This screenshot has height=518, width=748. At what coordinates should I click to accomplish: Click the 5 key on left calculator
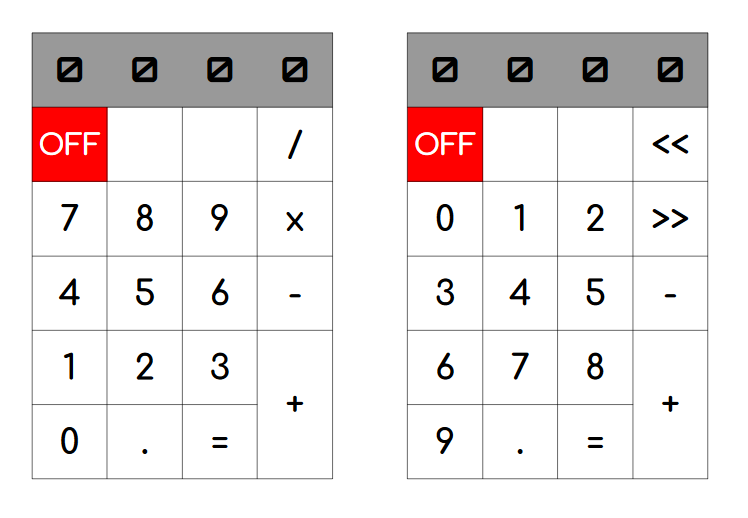pos(145,293)
